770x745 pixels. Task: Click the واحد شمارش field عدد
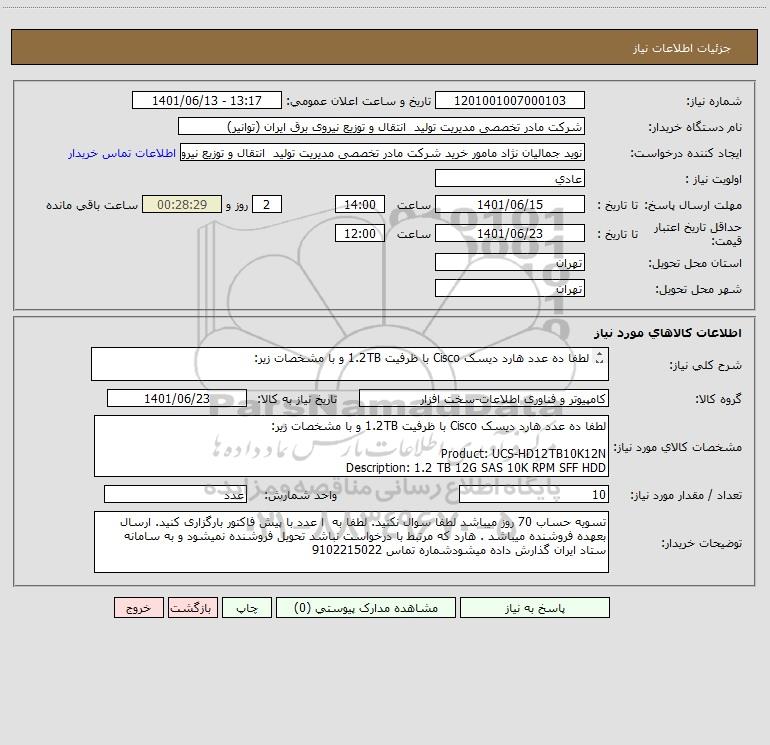coord(175,494)
